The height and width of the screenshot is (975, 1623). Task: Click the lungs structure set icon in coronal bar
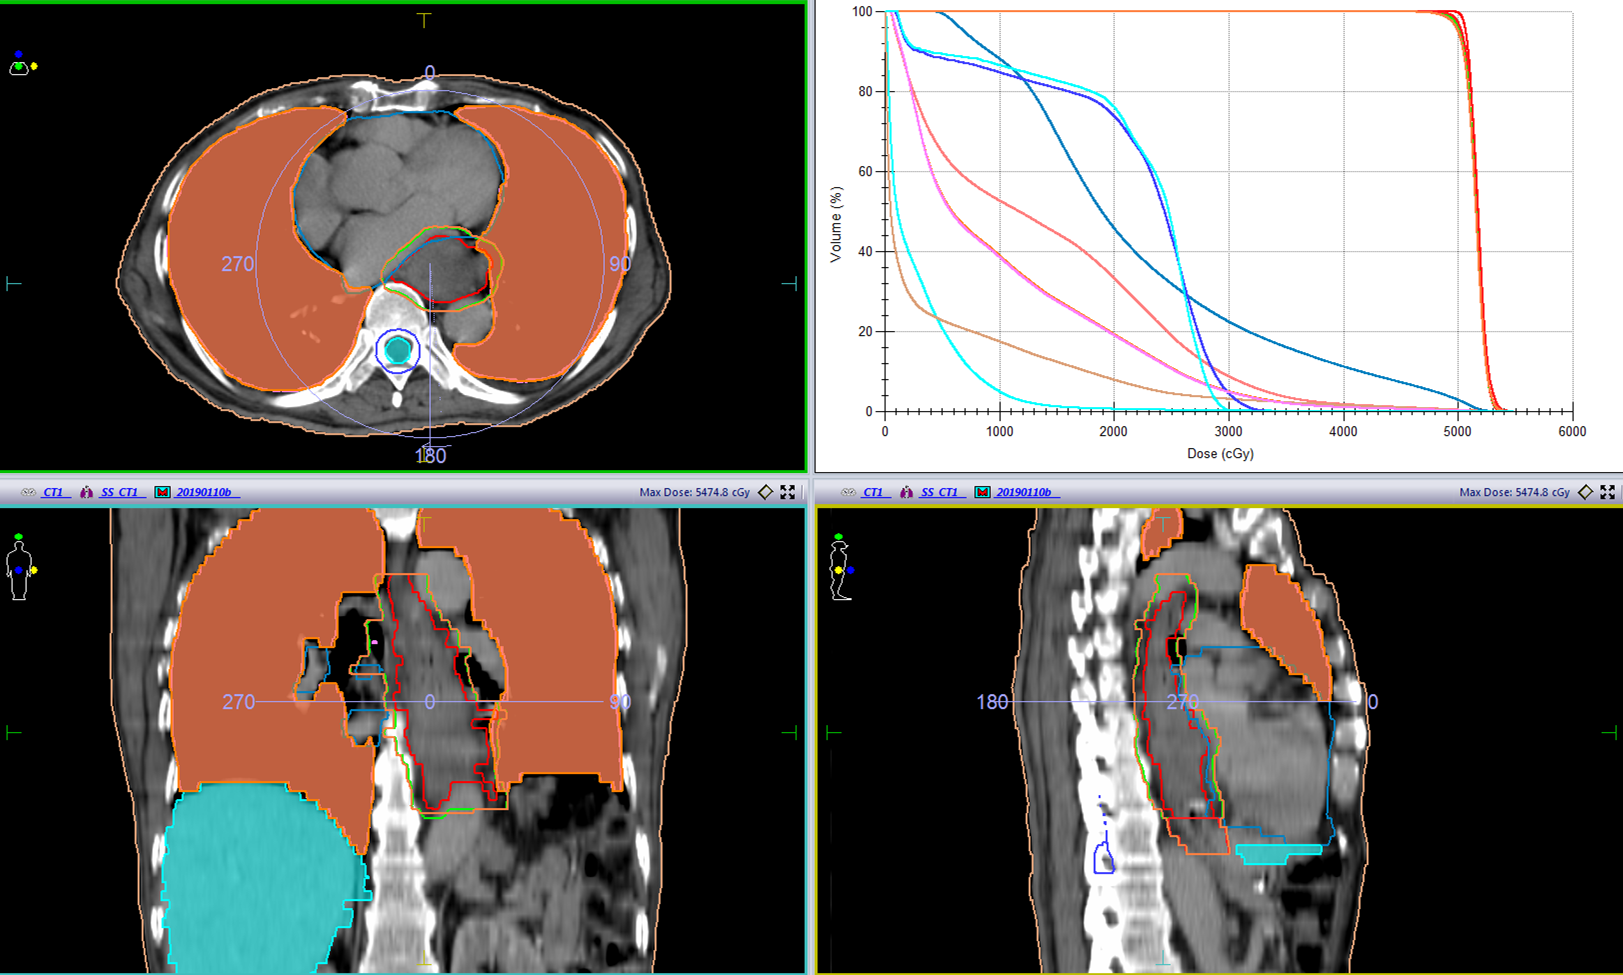click(x=87, y=492)
